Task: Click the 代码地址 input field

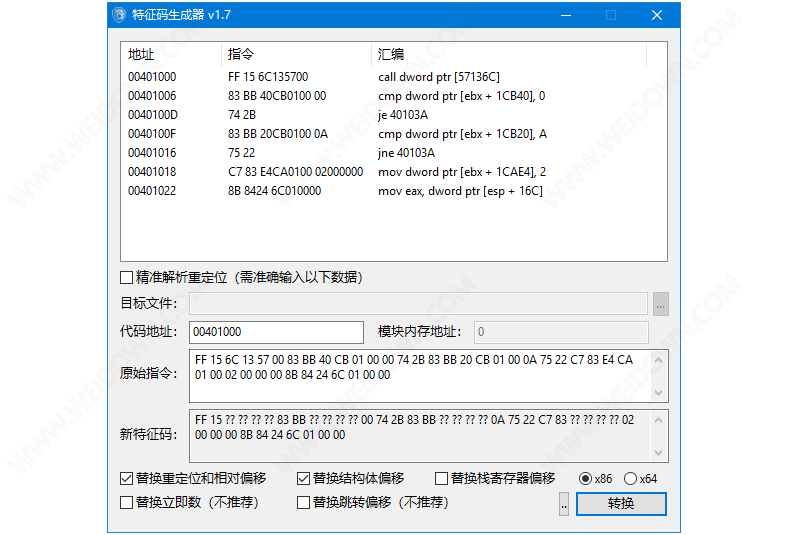Action: 277,332
